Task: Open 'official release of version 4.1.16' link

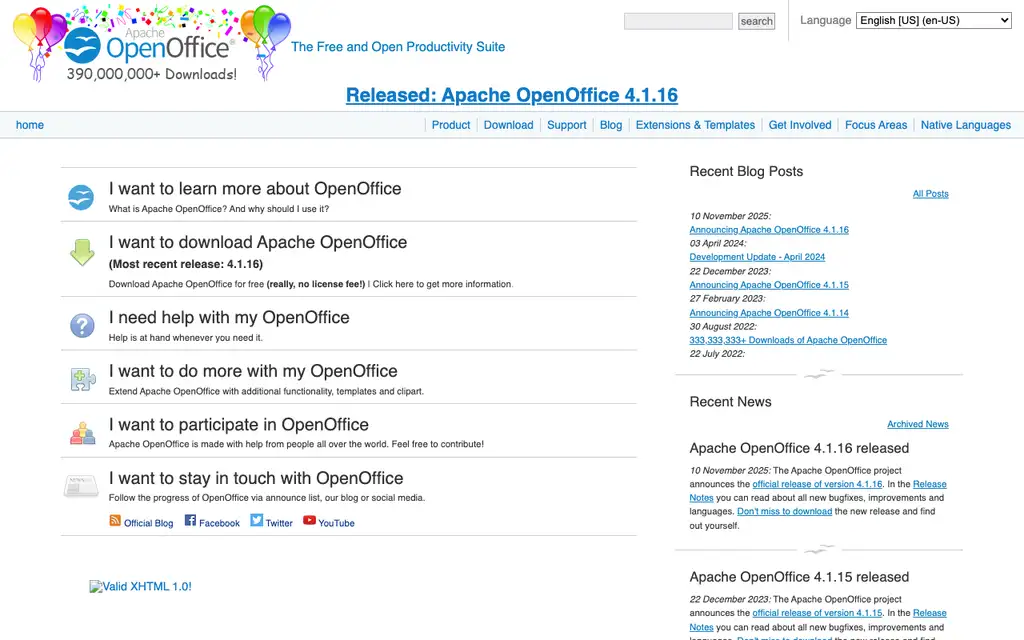Action: coord(817,485)
